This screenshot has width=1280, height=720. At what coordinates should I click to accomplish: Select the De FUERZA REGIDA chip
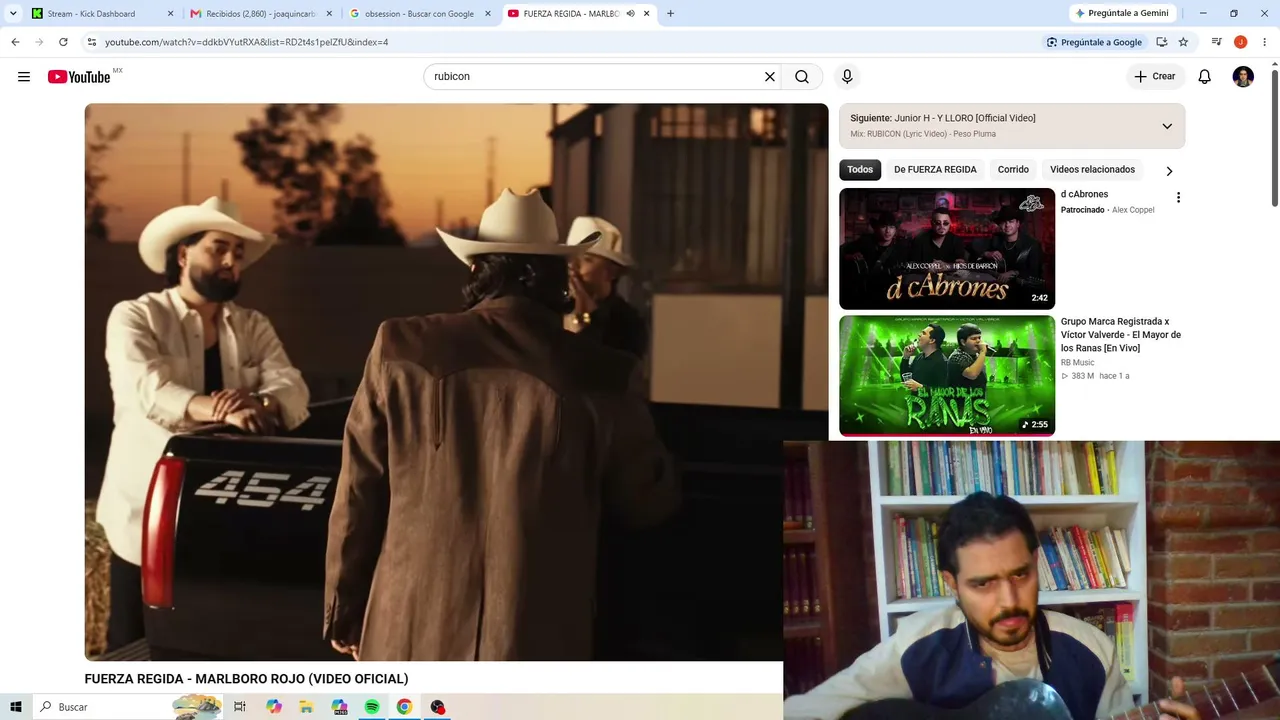click(935, 170)
